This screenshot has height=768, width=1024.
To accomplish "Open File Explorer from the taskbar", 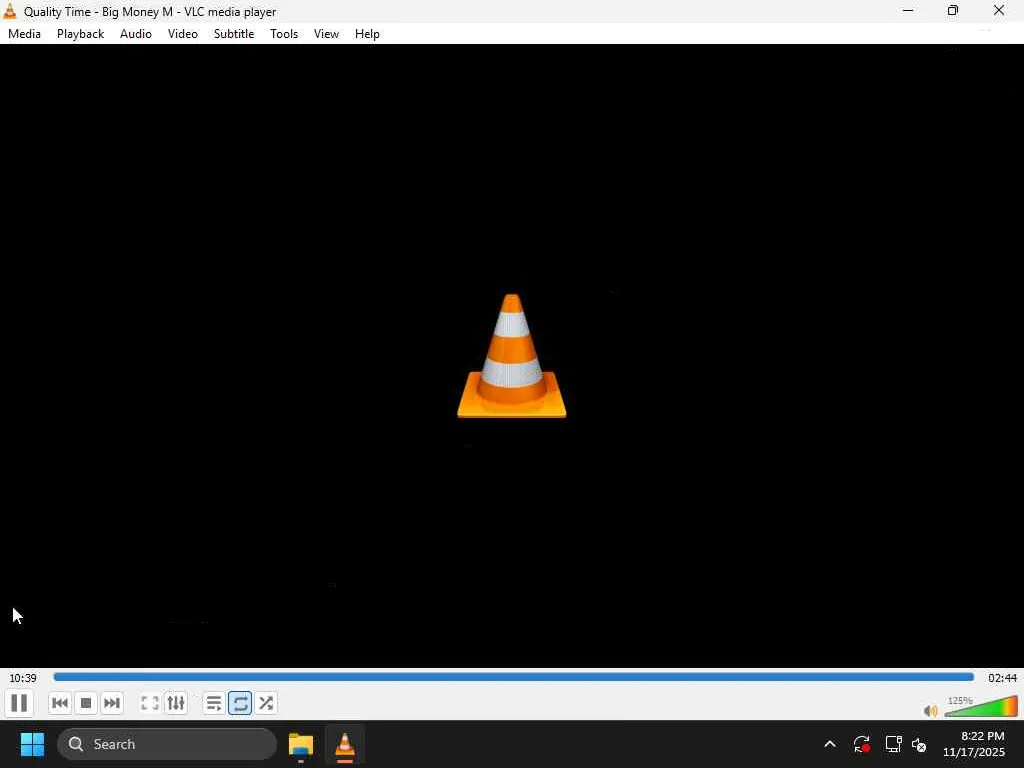I will tap(300, 744).
